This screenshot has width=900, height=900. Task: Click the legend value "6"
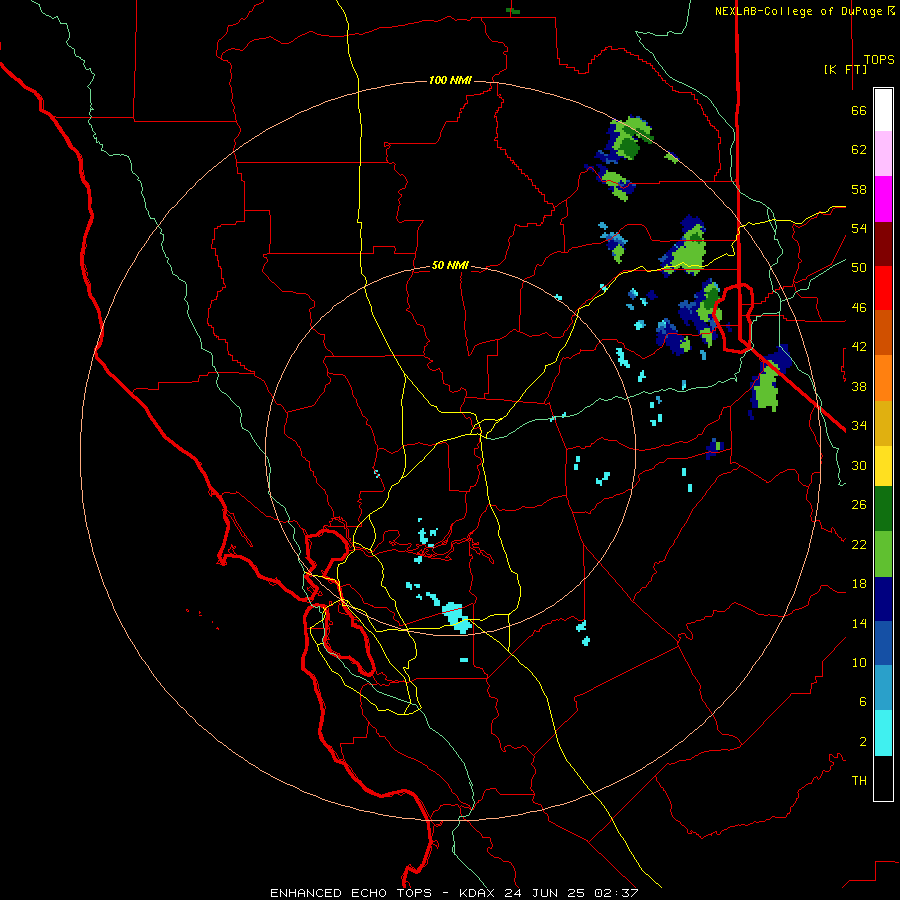click(x=863, y=702)
